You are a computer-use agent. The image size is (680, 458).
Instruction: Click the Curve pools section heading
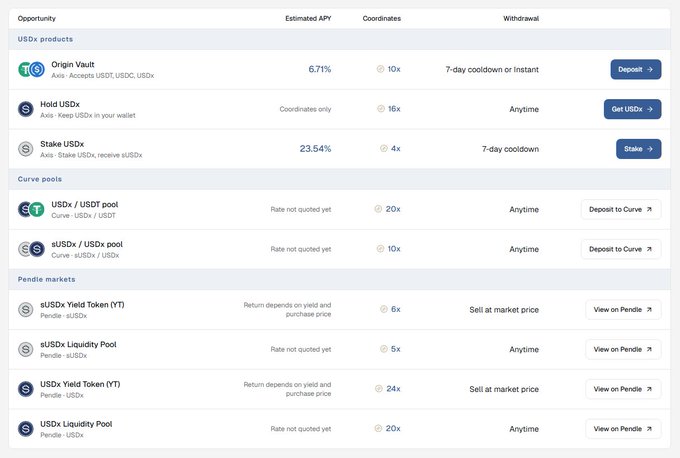click(x=39, y=179)
